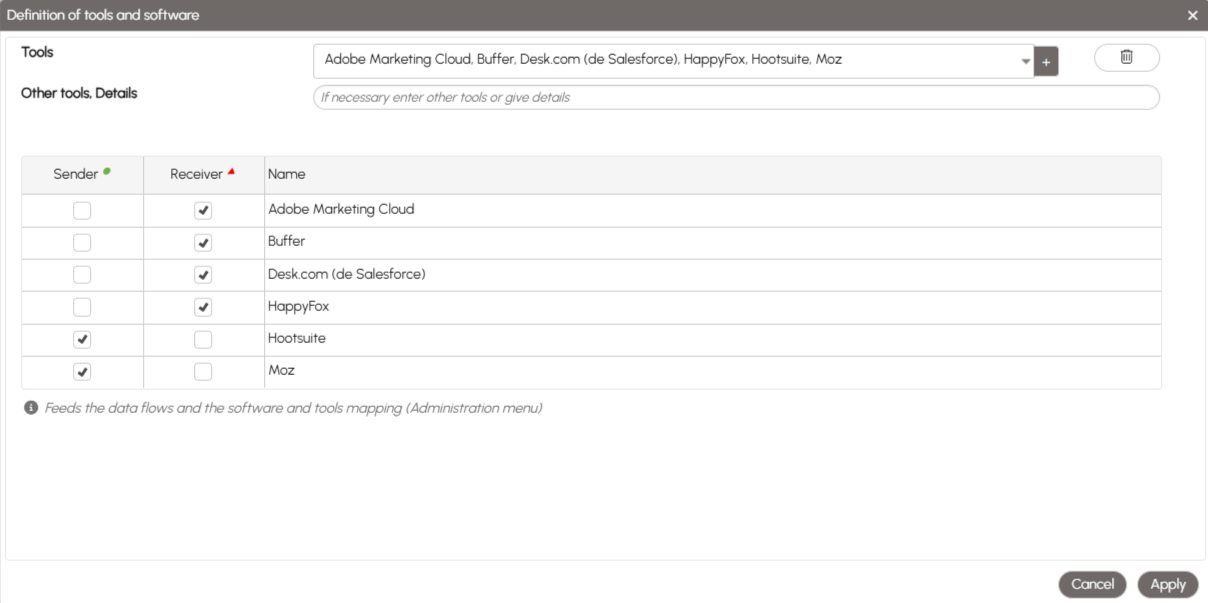1208x603 pixels.
Task: Click the Definition of tools and software title
Action: [x=103, y=15]
